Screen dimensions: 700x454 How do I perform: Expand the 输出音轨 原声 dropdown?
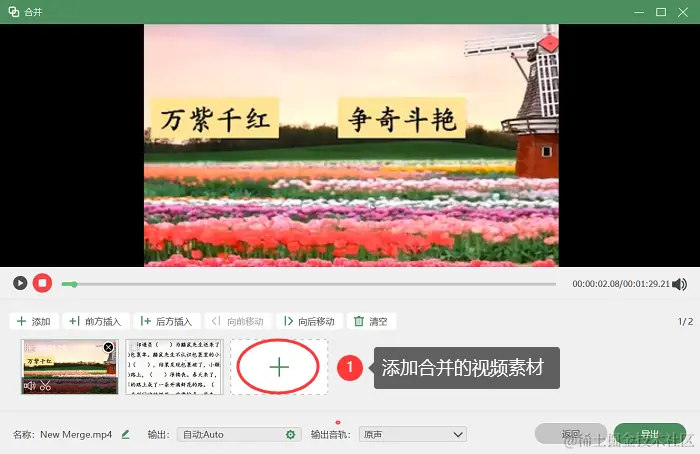pos(413,434)
